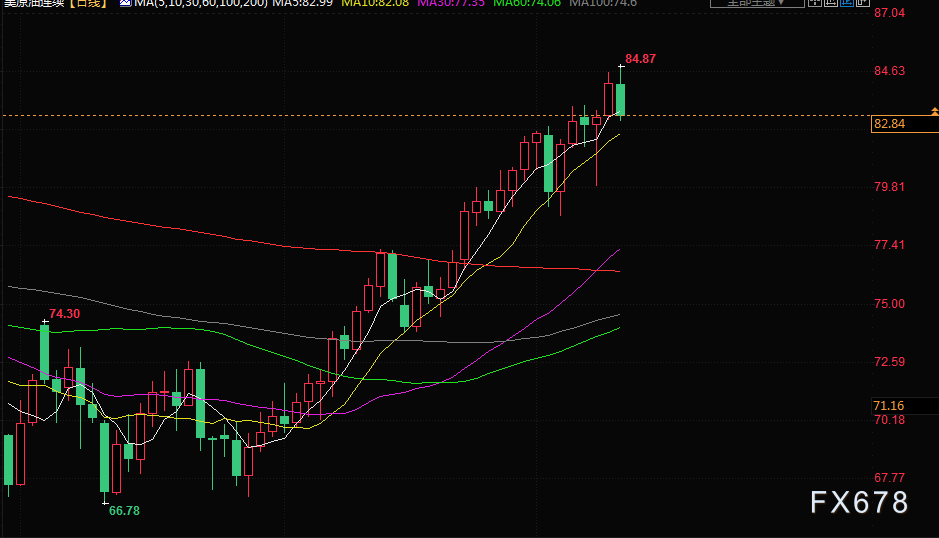Click the 66.78 low price annotation
Viewport: 939px width, 538px height.
tap(124, 511)
